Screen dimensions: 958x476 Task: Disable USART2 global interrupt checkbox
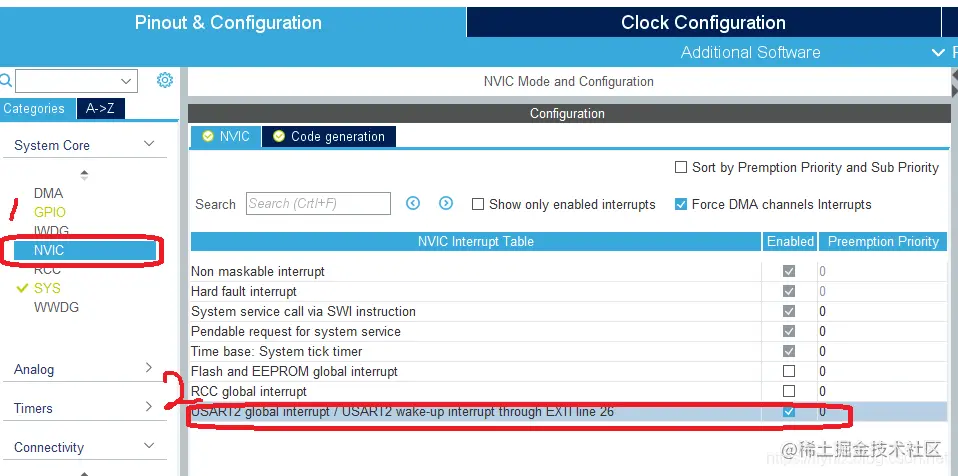pyautogui.click(x=789, y=411)
